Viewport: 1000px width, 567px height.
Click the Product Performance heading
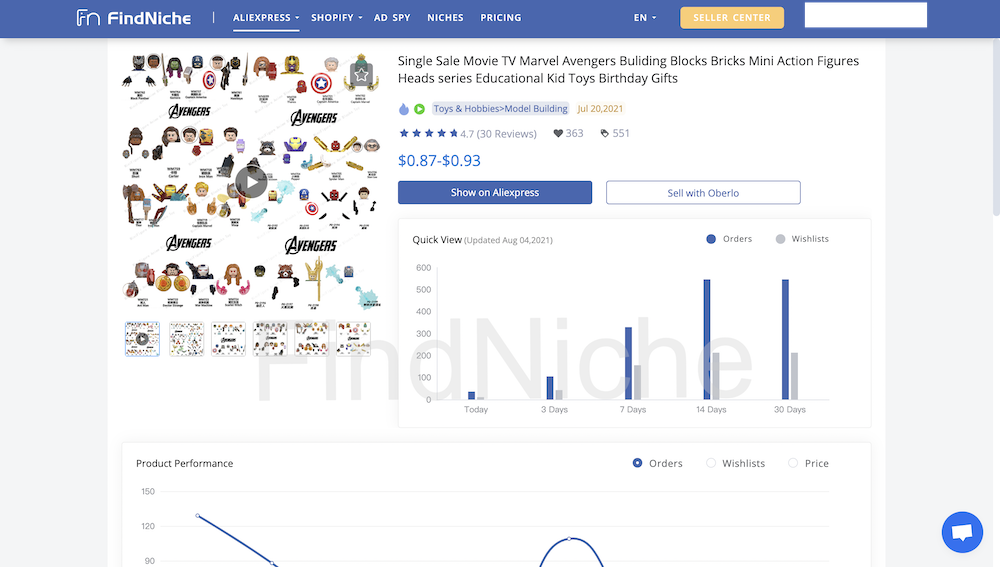[184, 463]
